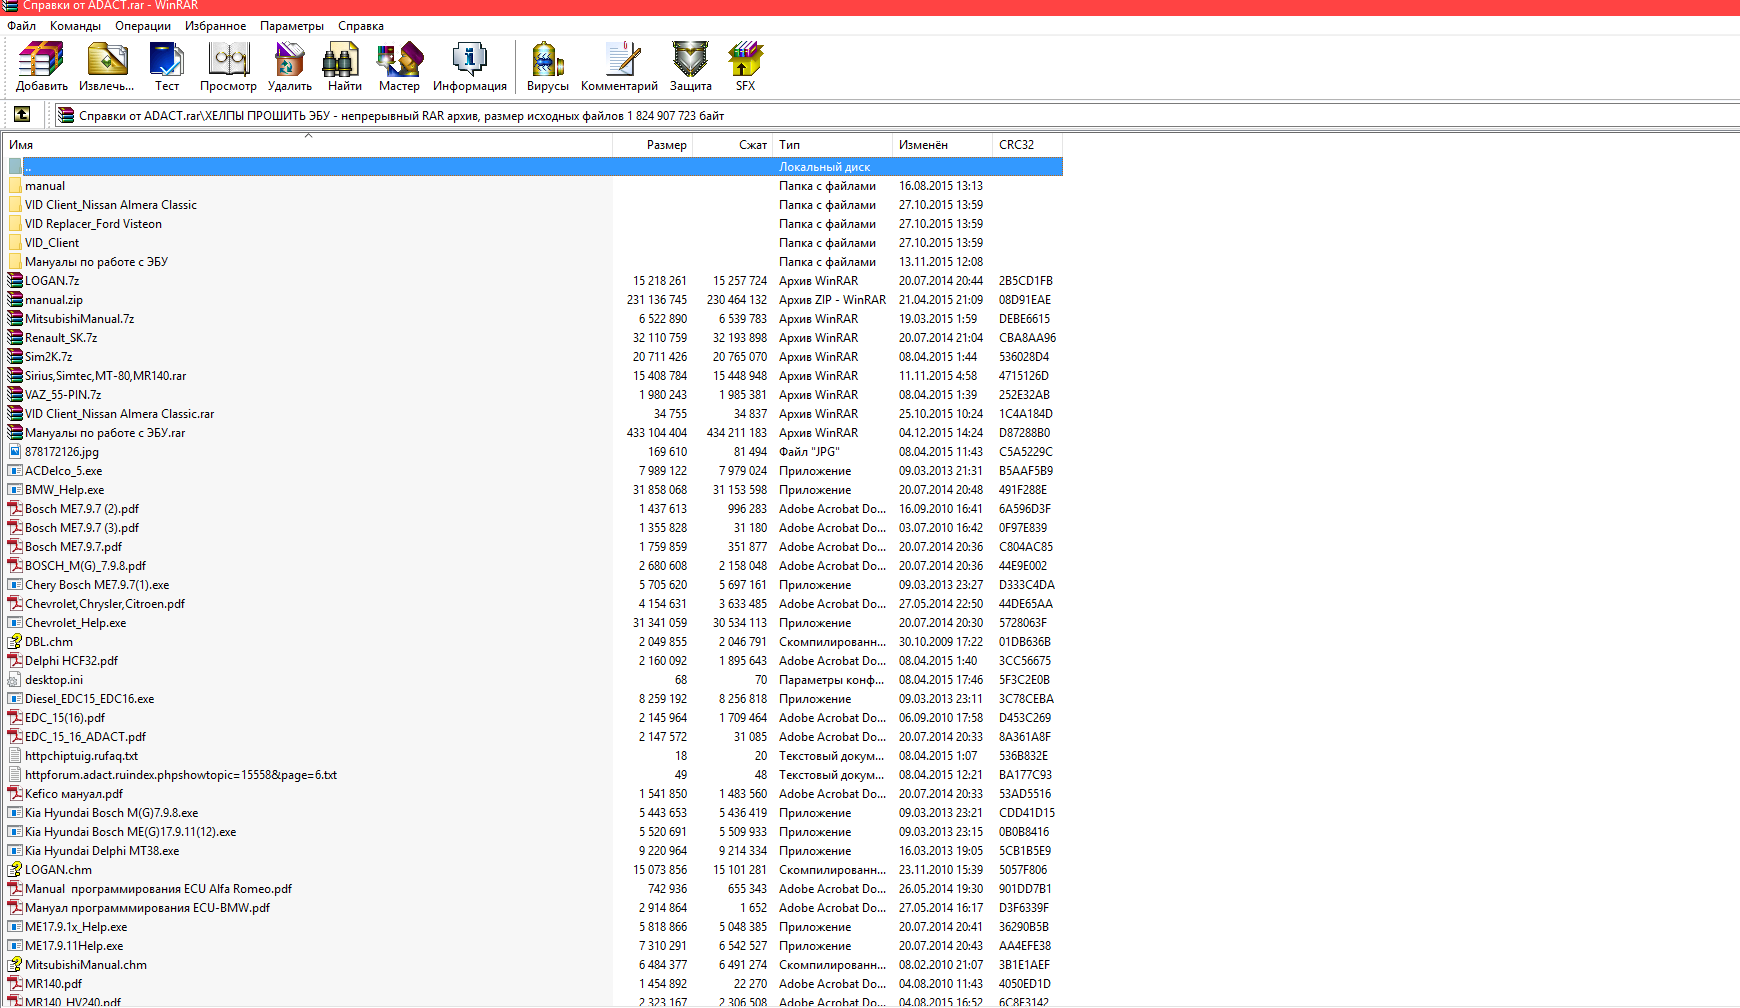Select the Bosch ME7.9.7.pdf icon
This screenshot has width=1740, height=1008.
tap(15, 547)
